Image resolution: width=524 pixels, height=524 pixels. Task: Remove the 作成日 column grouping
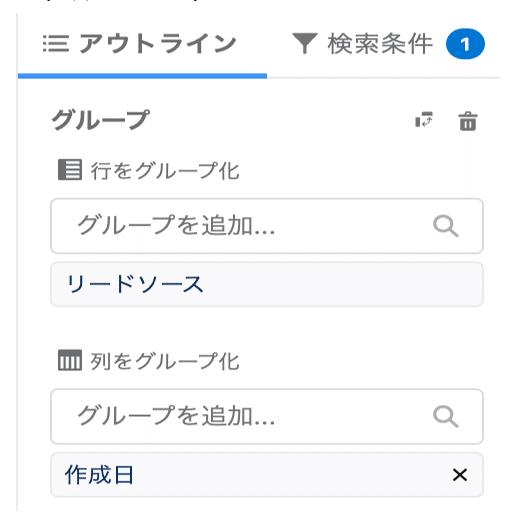460,475
